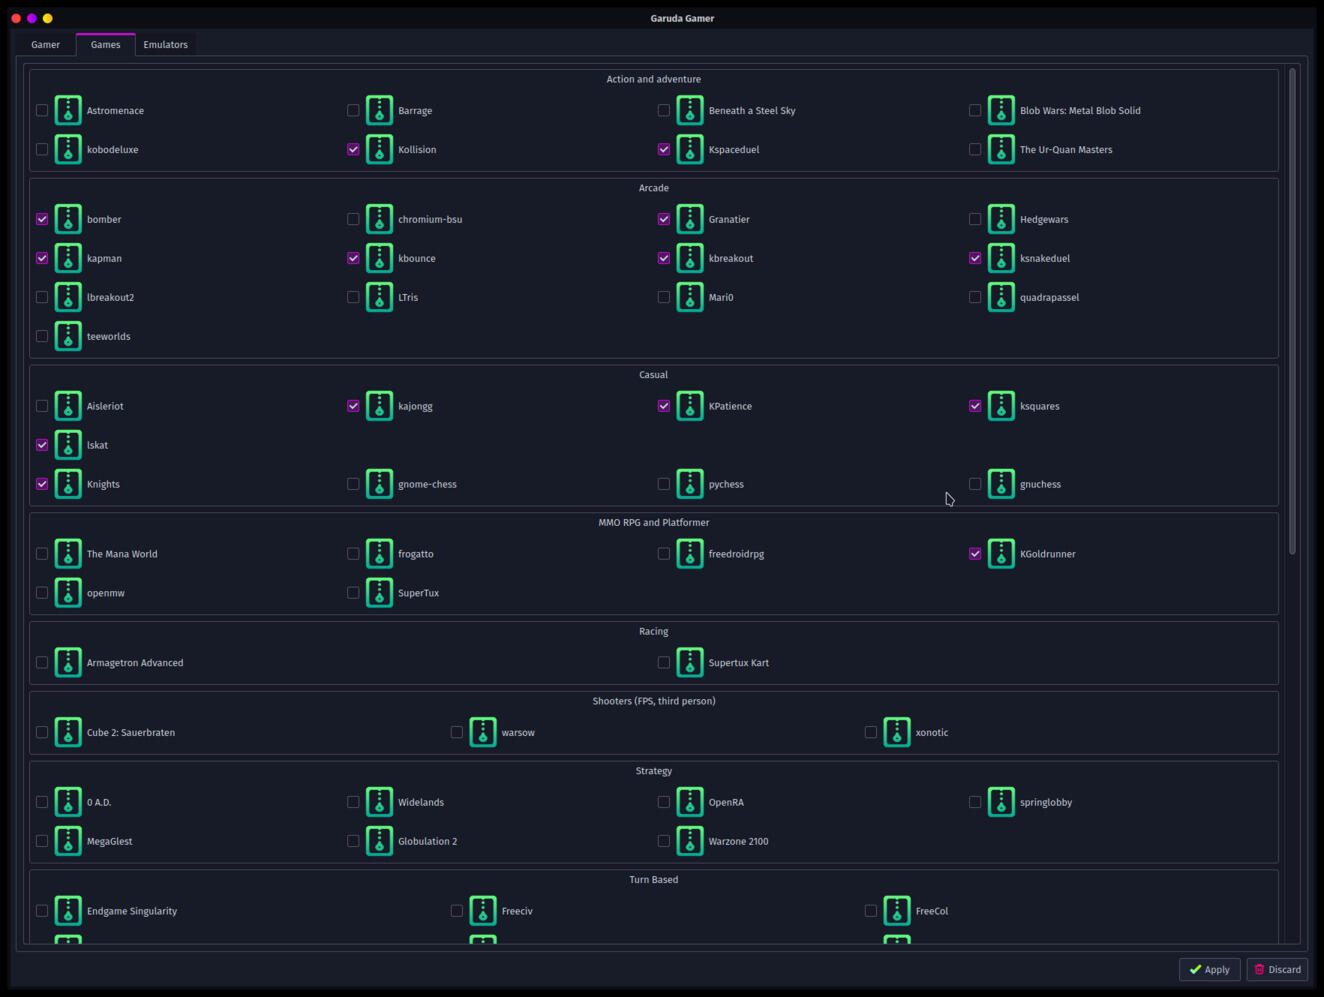Click the package icon next to Mari0
The width and height of the screenshot is (1324, 997).
690,297
